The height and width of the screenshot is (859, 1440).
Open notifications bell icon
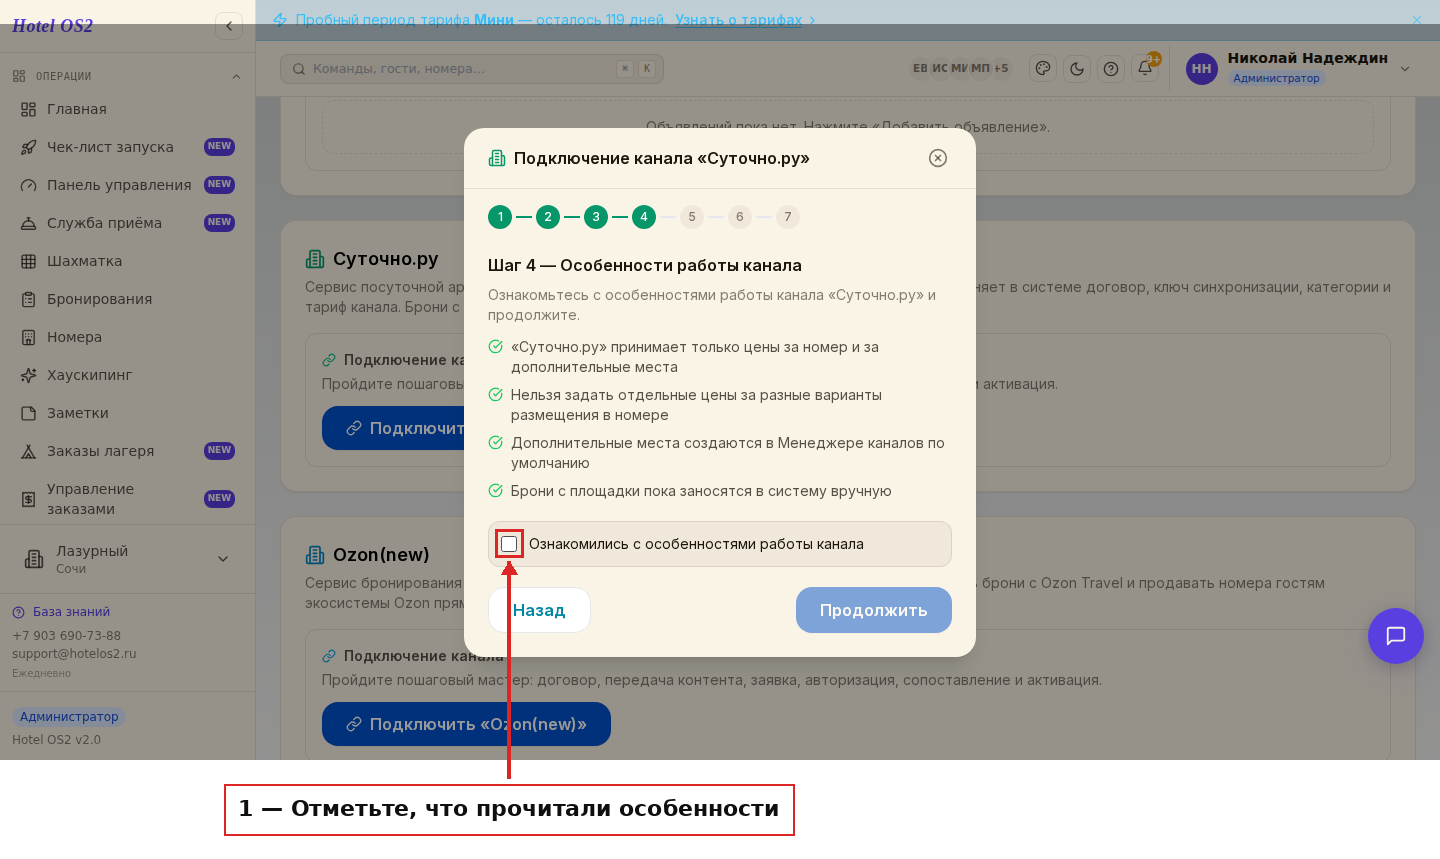point(1145,69)
